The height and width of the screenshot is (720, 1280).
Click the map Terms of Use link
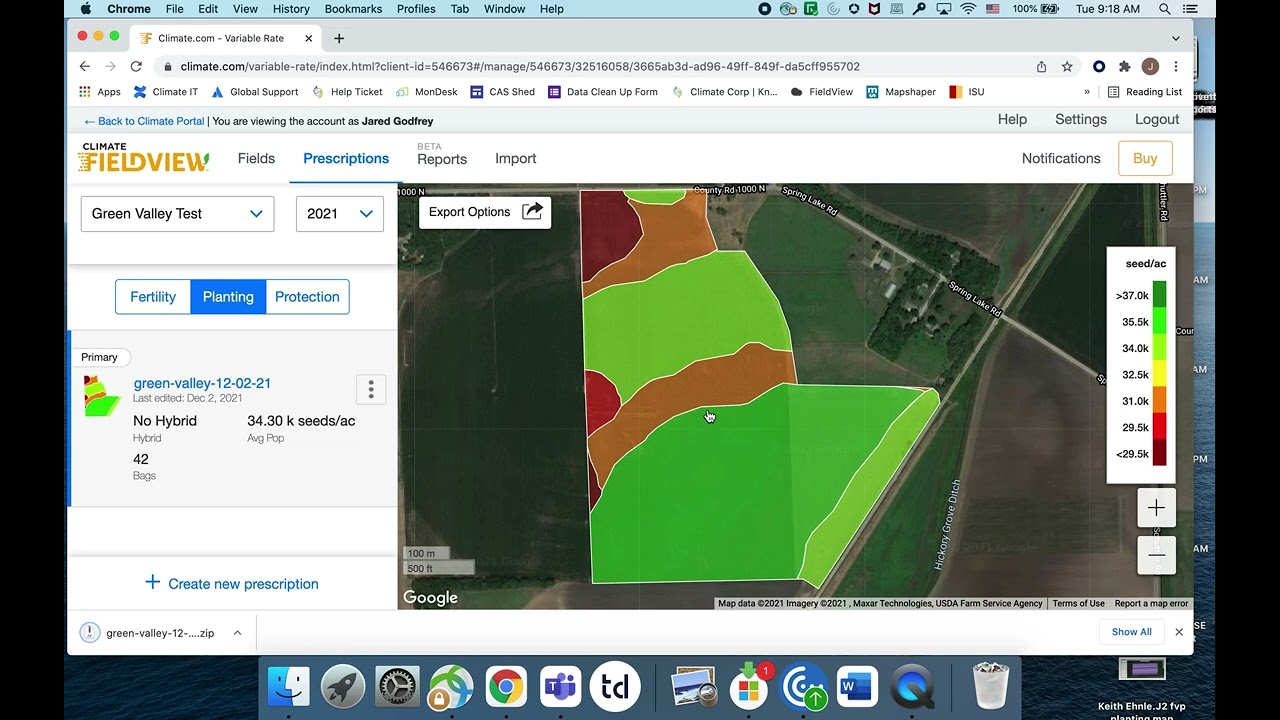[x=1078, y=604]
